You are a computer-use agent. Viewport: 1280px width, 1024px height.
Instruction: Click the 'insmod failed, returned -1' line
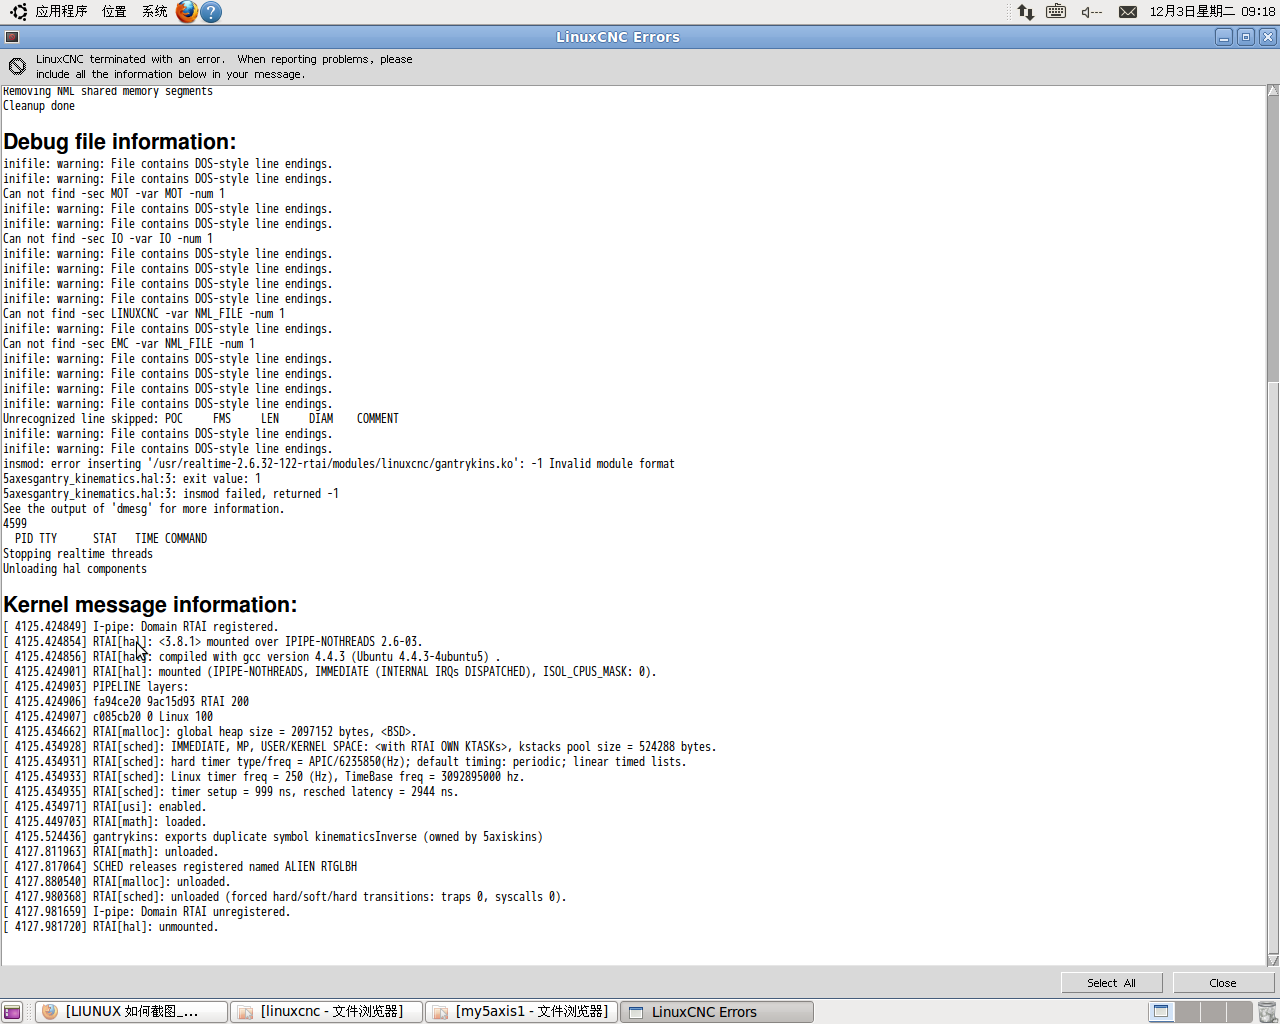[x=171, y=494]
